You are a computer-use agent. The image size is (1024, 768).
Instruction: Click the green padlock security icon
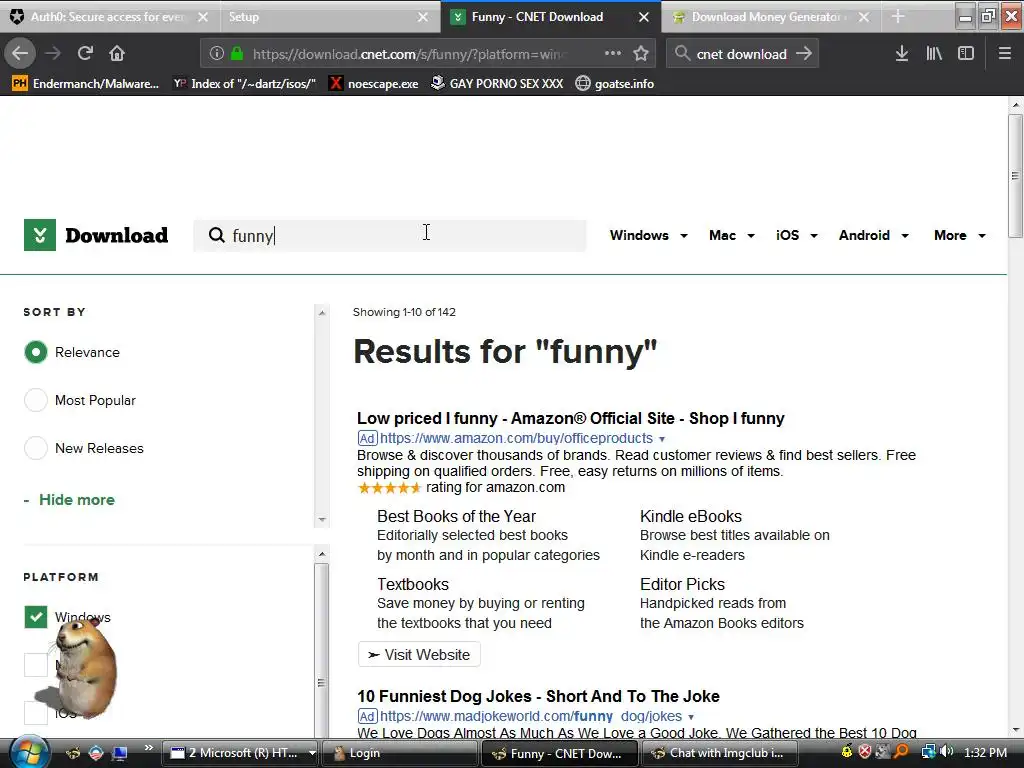tap(237, 54)
